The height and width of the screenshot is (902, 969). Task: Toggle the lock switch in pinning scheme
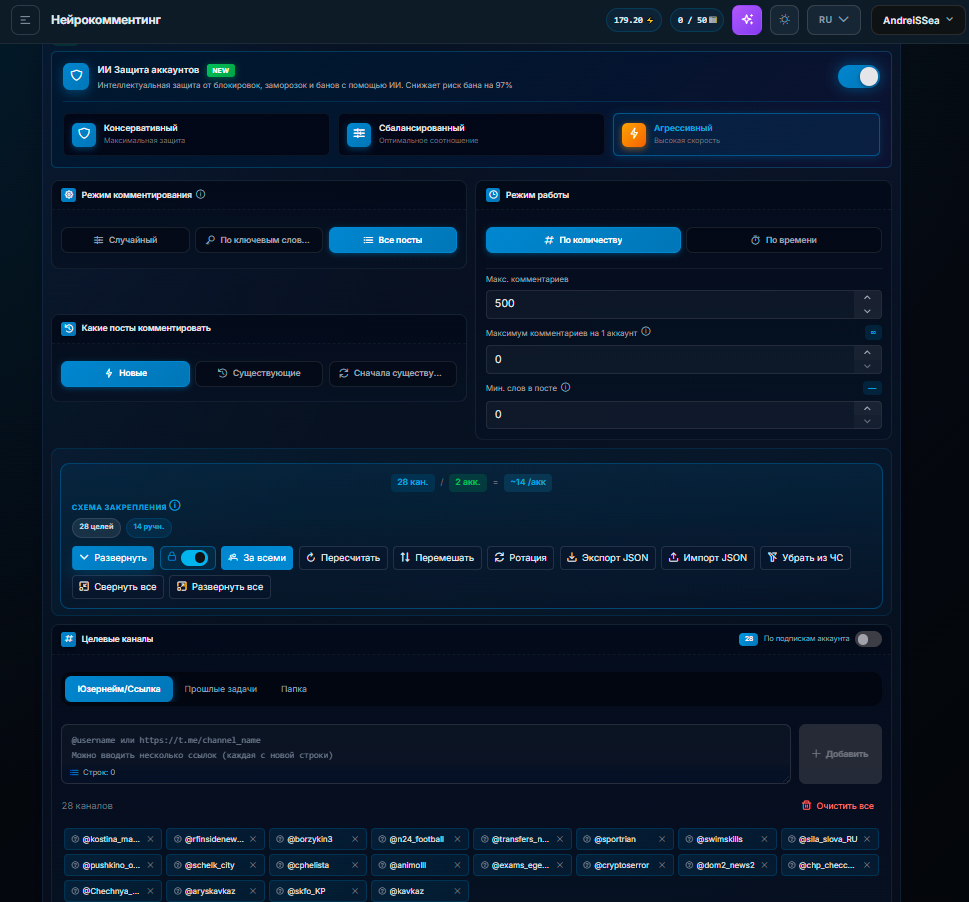194,558
